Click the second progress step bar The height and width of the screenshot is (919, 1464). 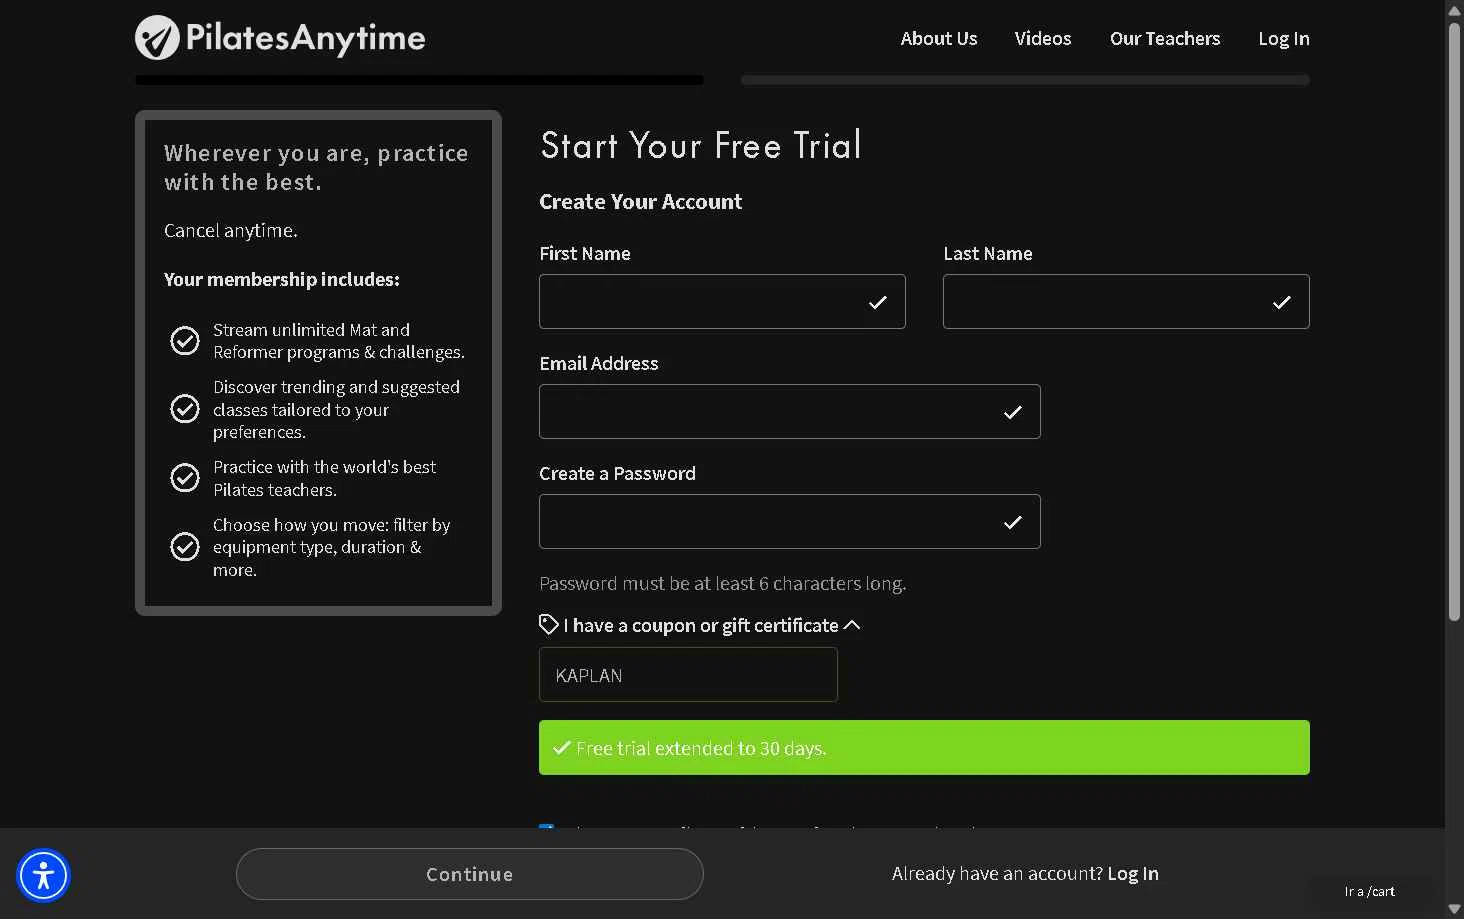pos(1025,80)
